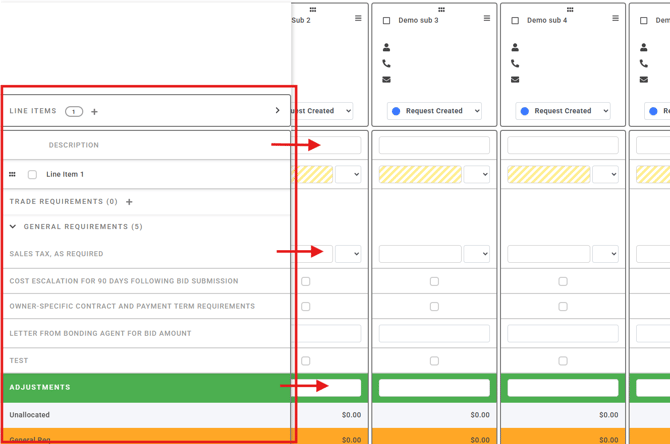Expand the Line Items panel chevron
The image size is (670, 444).
[277, 111]
